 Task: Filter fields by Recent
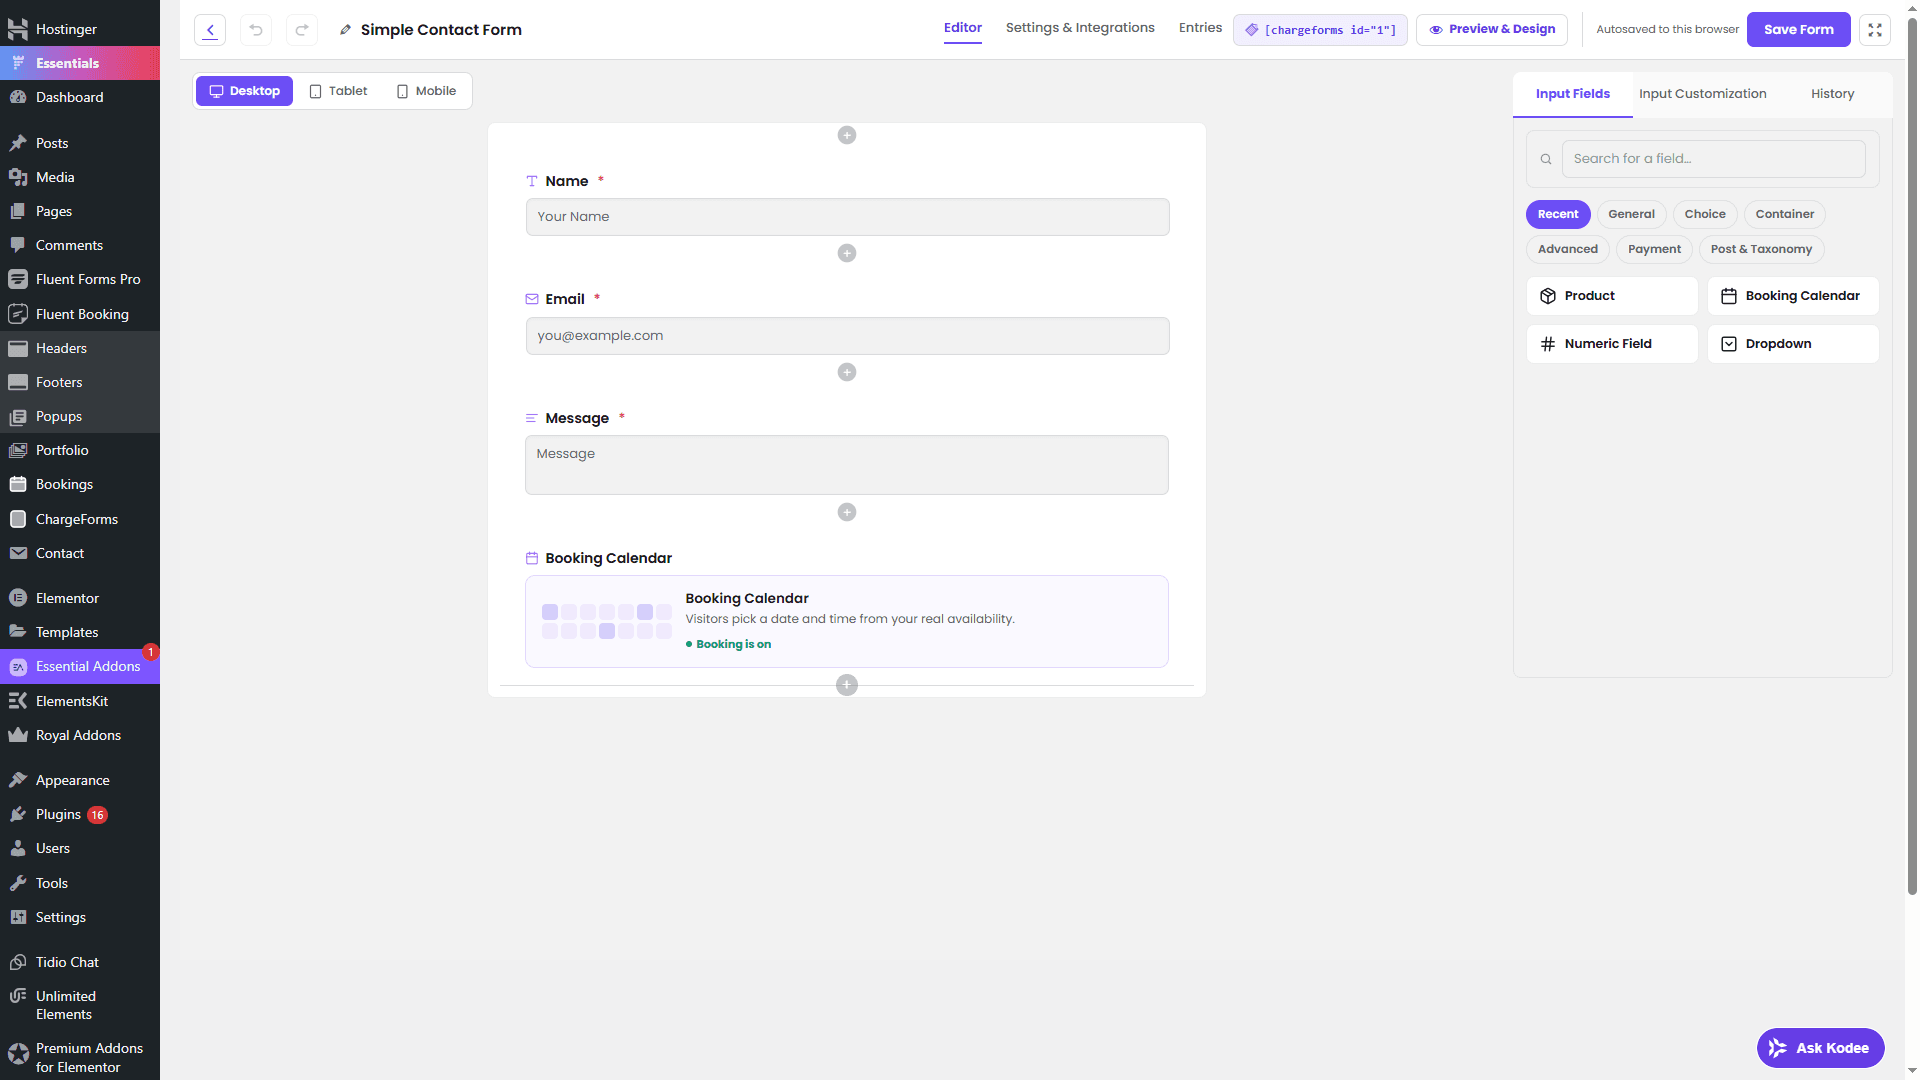tap(1558, 214)
